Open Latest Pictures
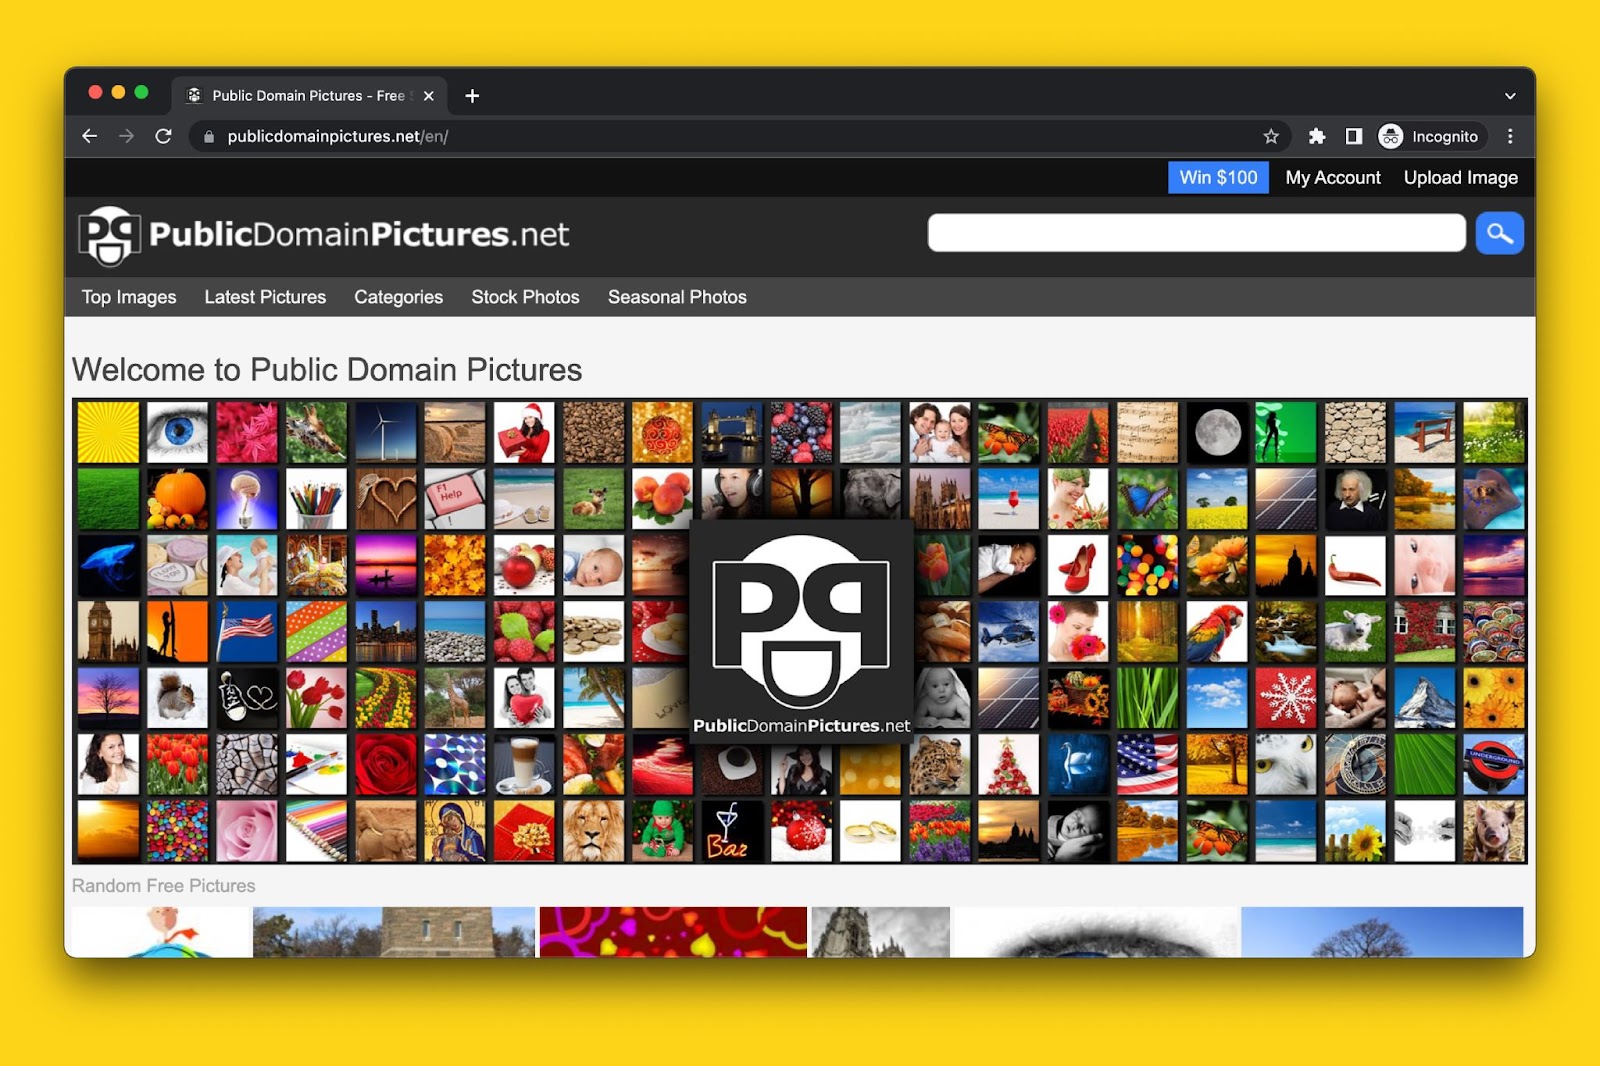Screen dimensions: 1600x1066 tap(265, 297)
